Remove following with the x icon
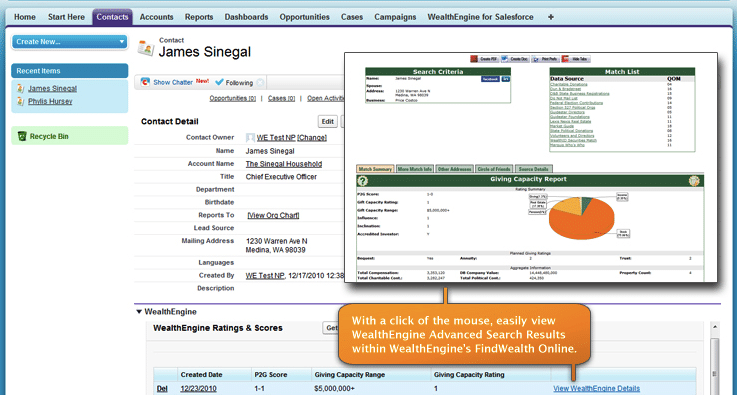The width and height of the screenshot is (737, 395). [x=260, y=83]
